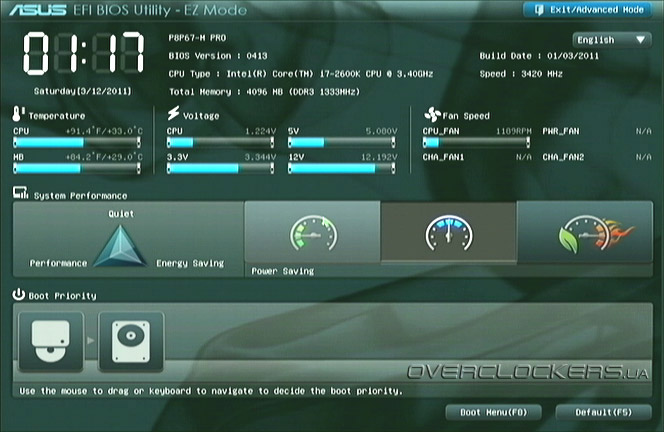Click the 01:17 digital clock display

[x=83, y=53]
